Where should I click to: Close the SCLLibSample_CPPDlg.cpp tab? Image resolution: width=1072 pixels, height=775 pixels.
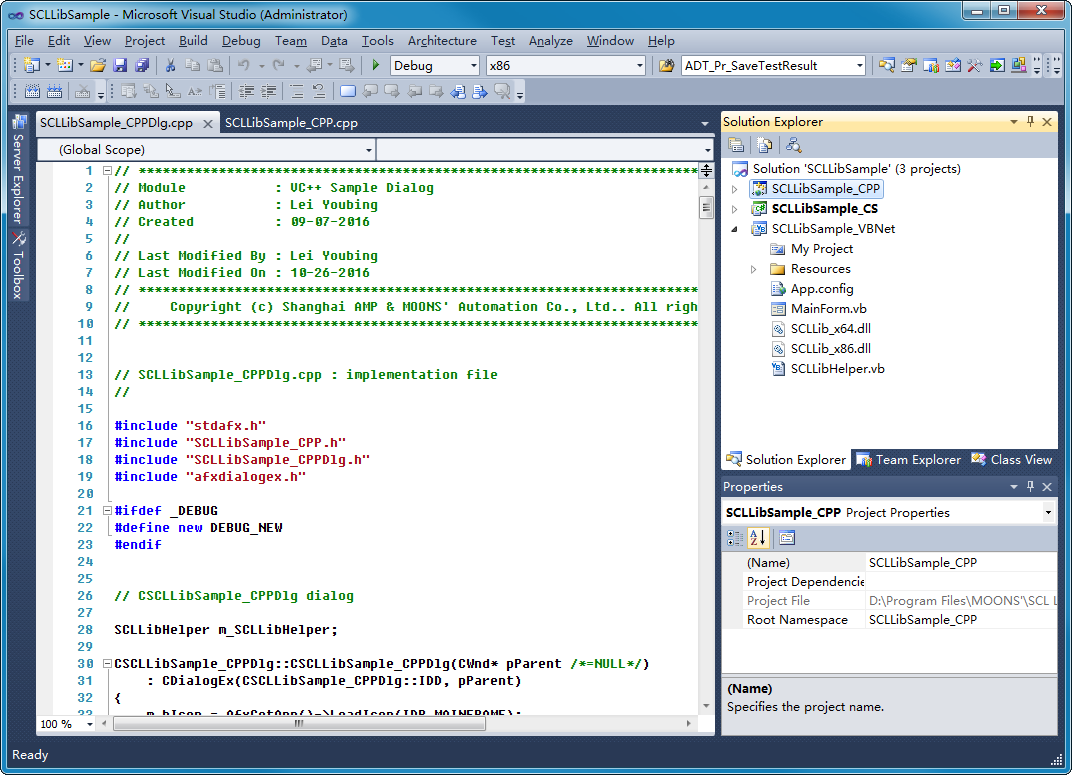[x=208, y=124]
